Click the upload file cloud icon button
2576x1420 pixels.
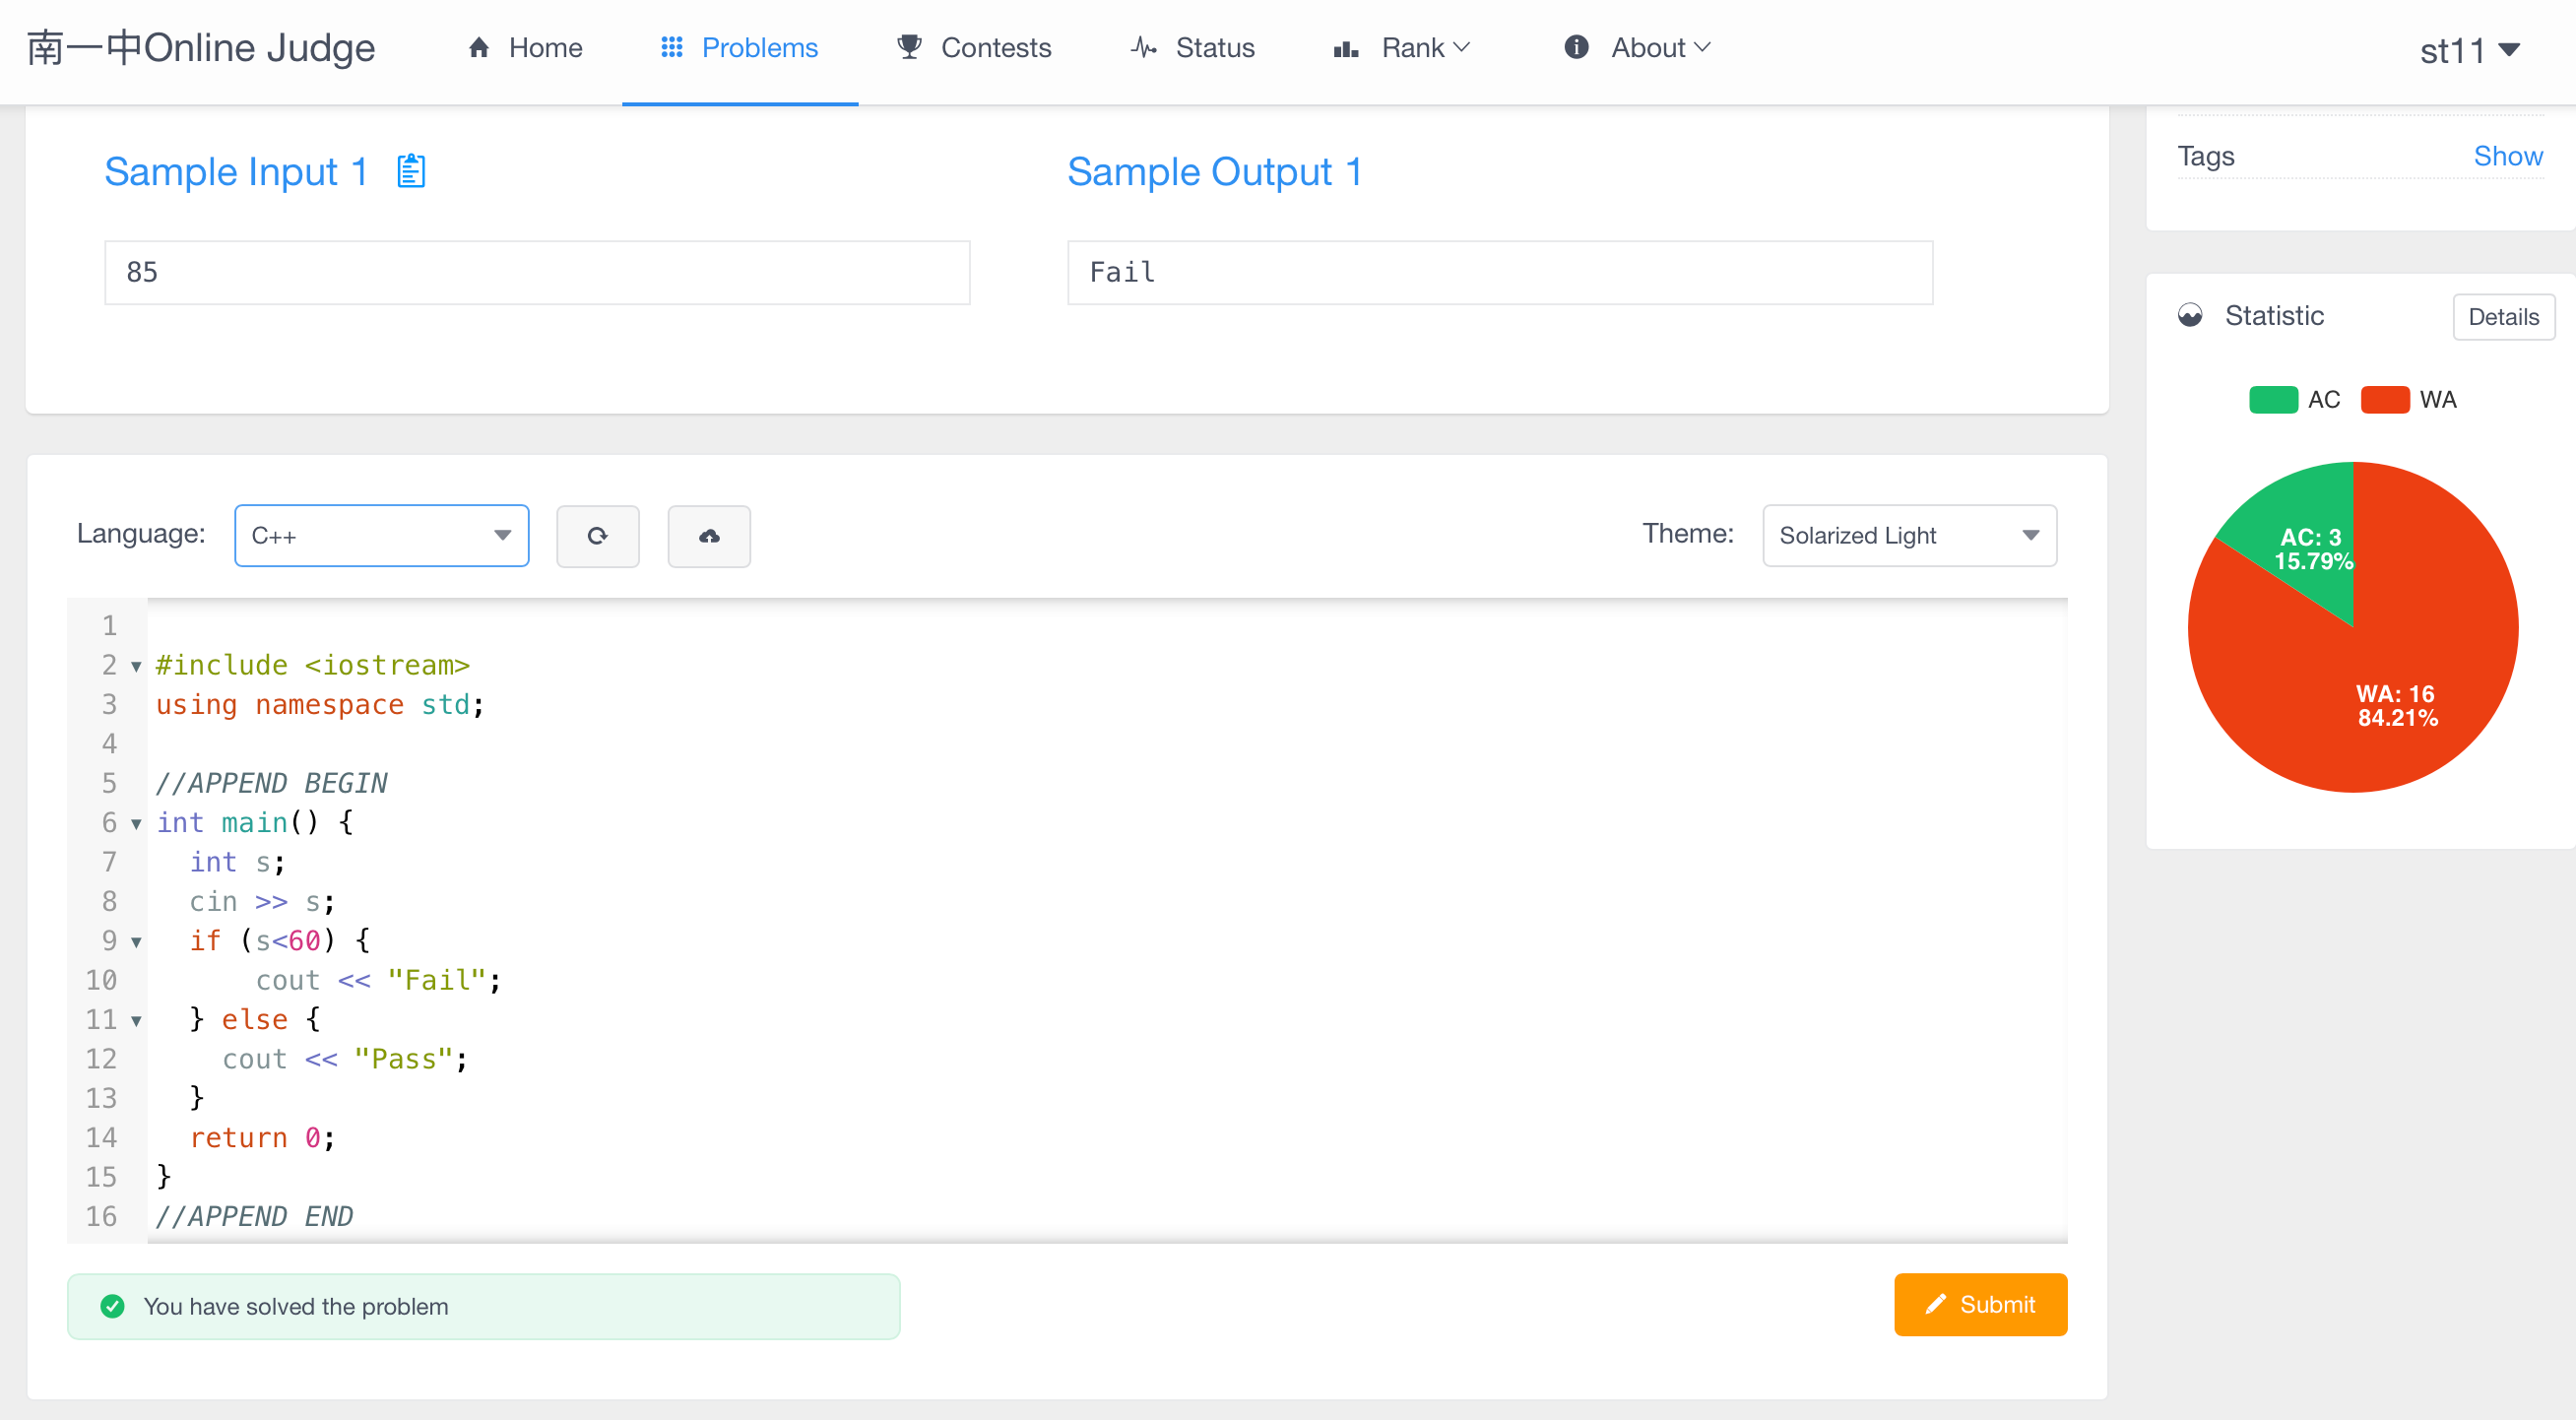[709, 536]
